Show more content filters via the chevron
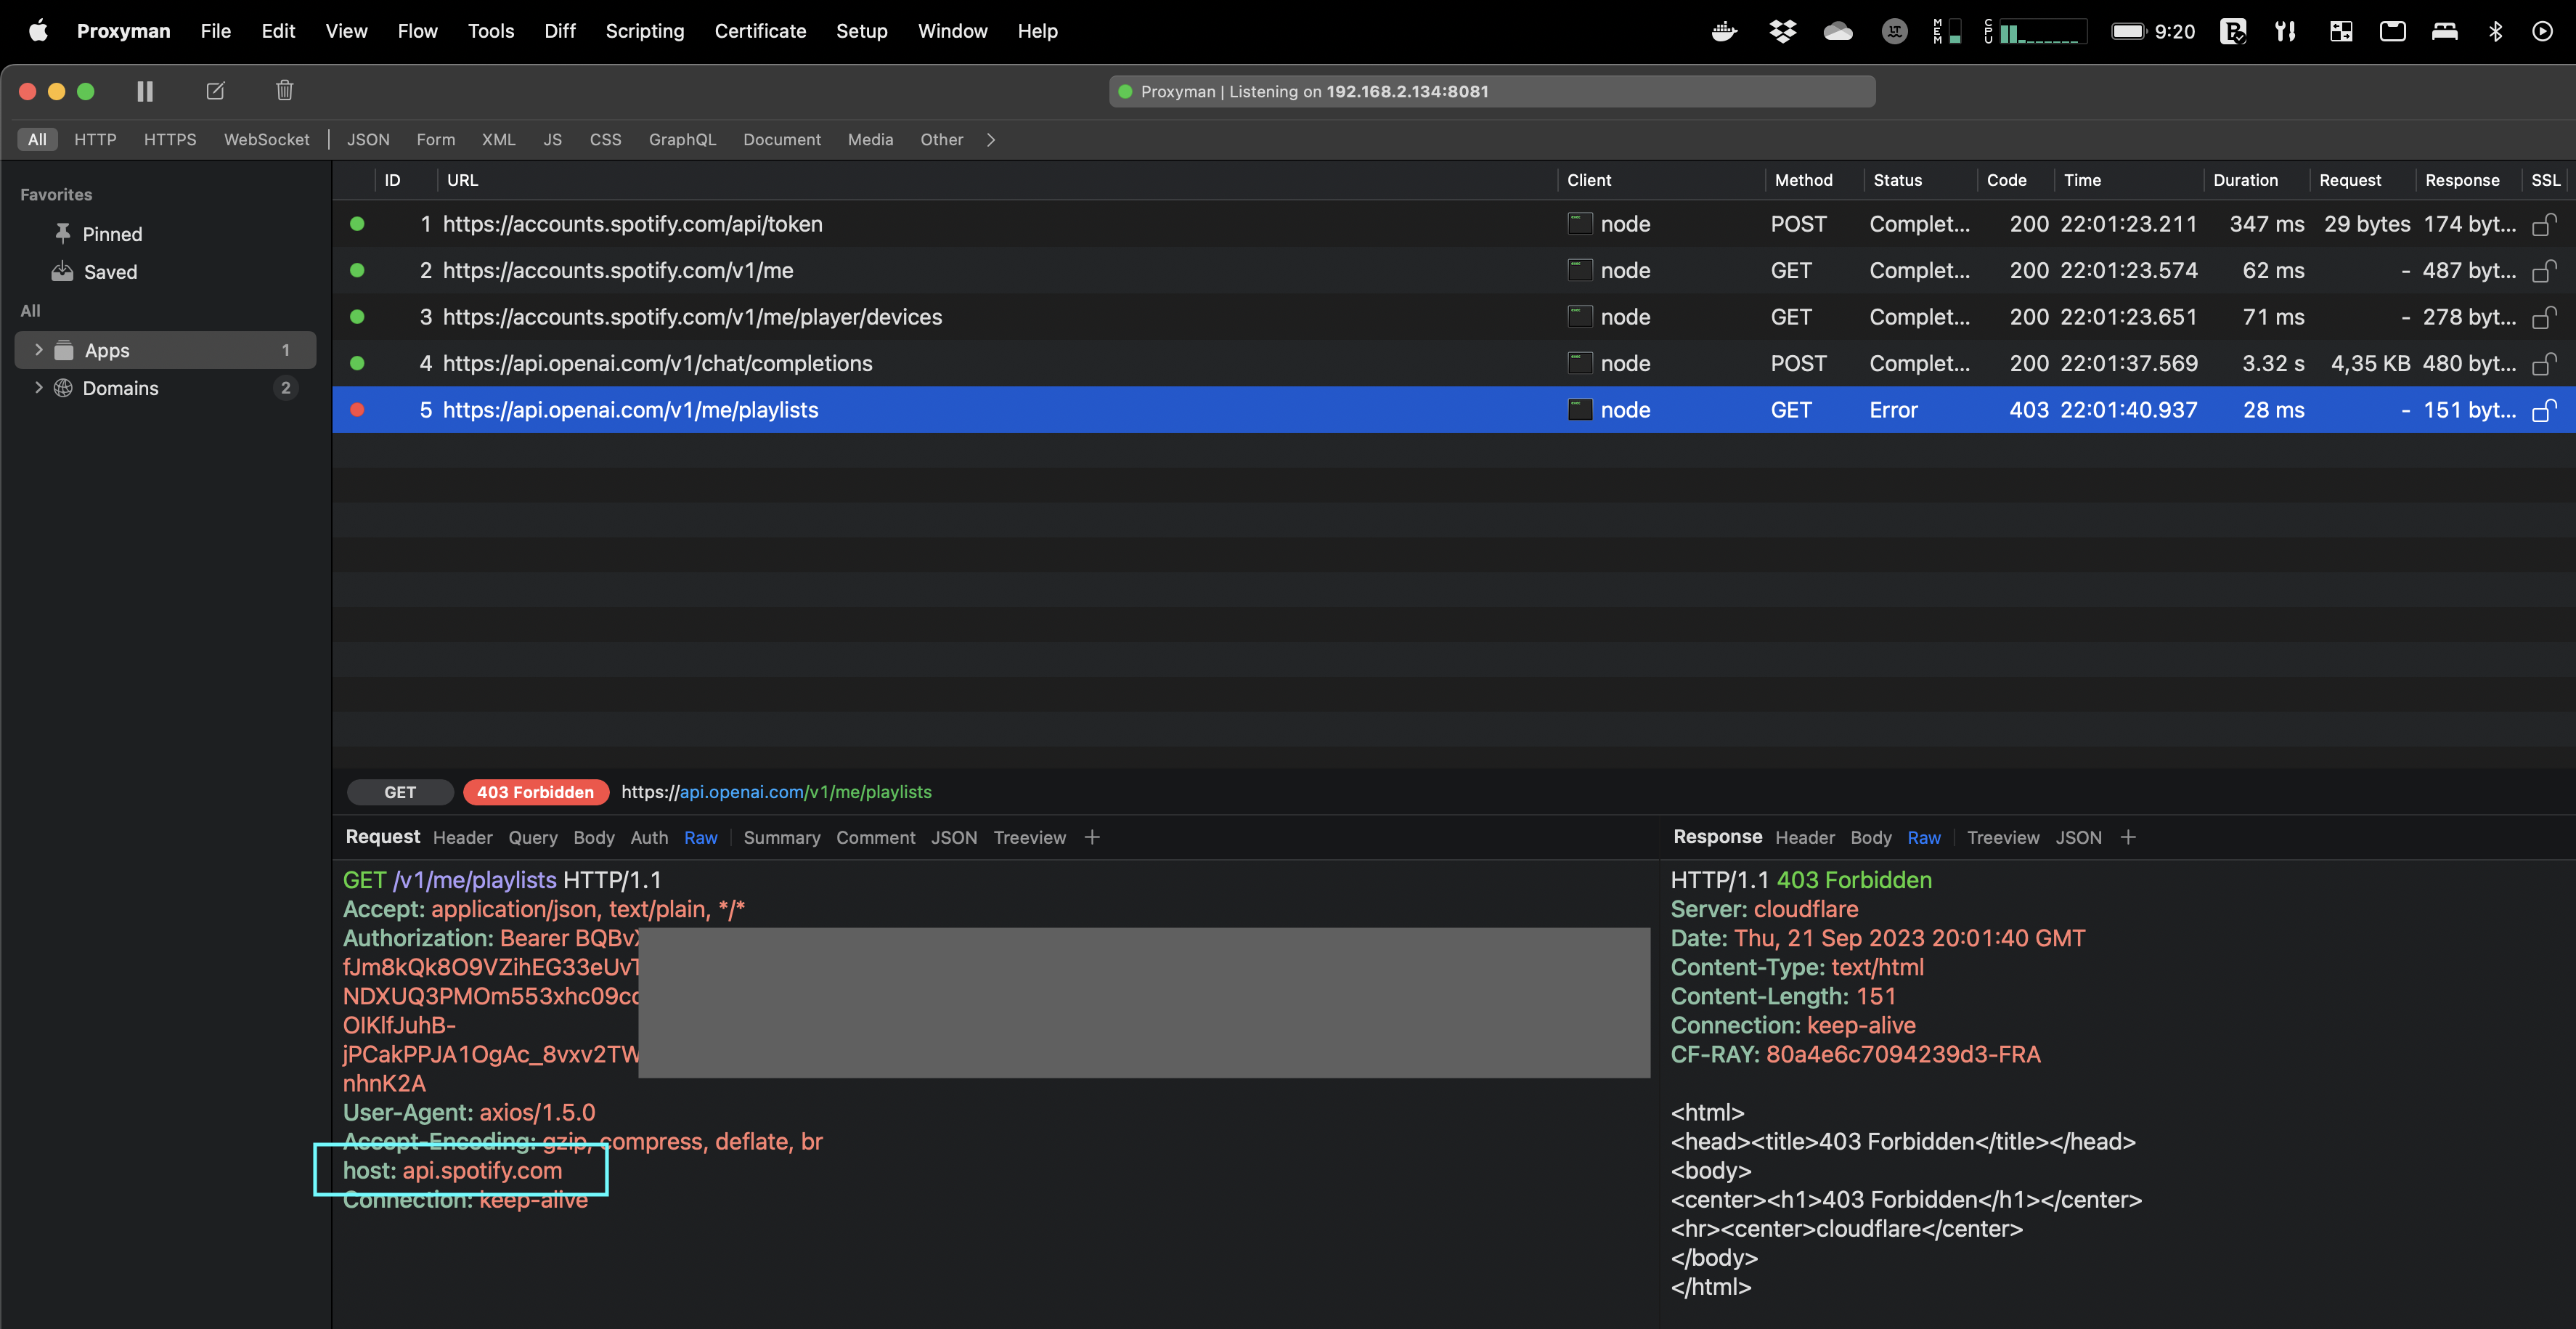Image resolution: width=2576 pixels, height=1329 pixels. [x=990, y=140]
